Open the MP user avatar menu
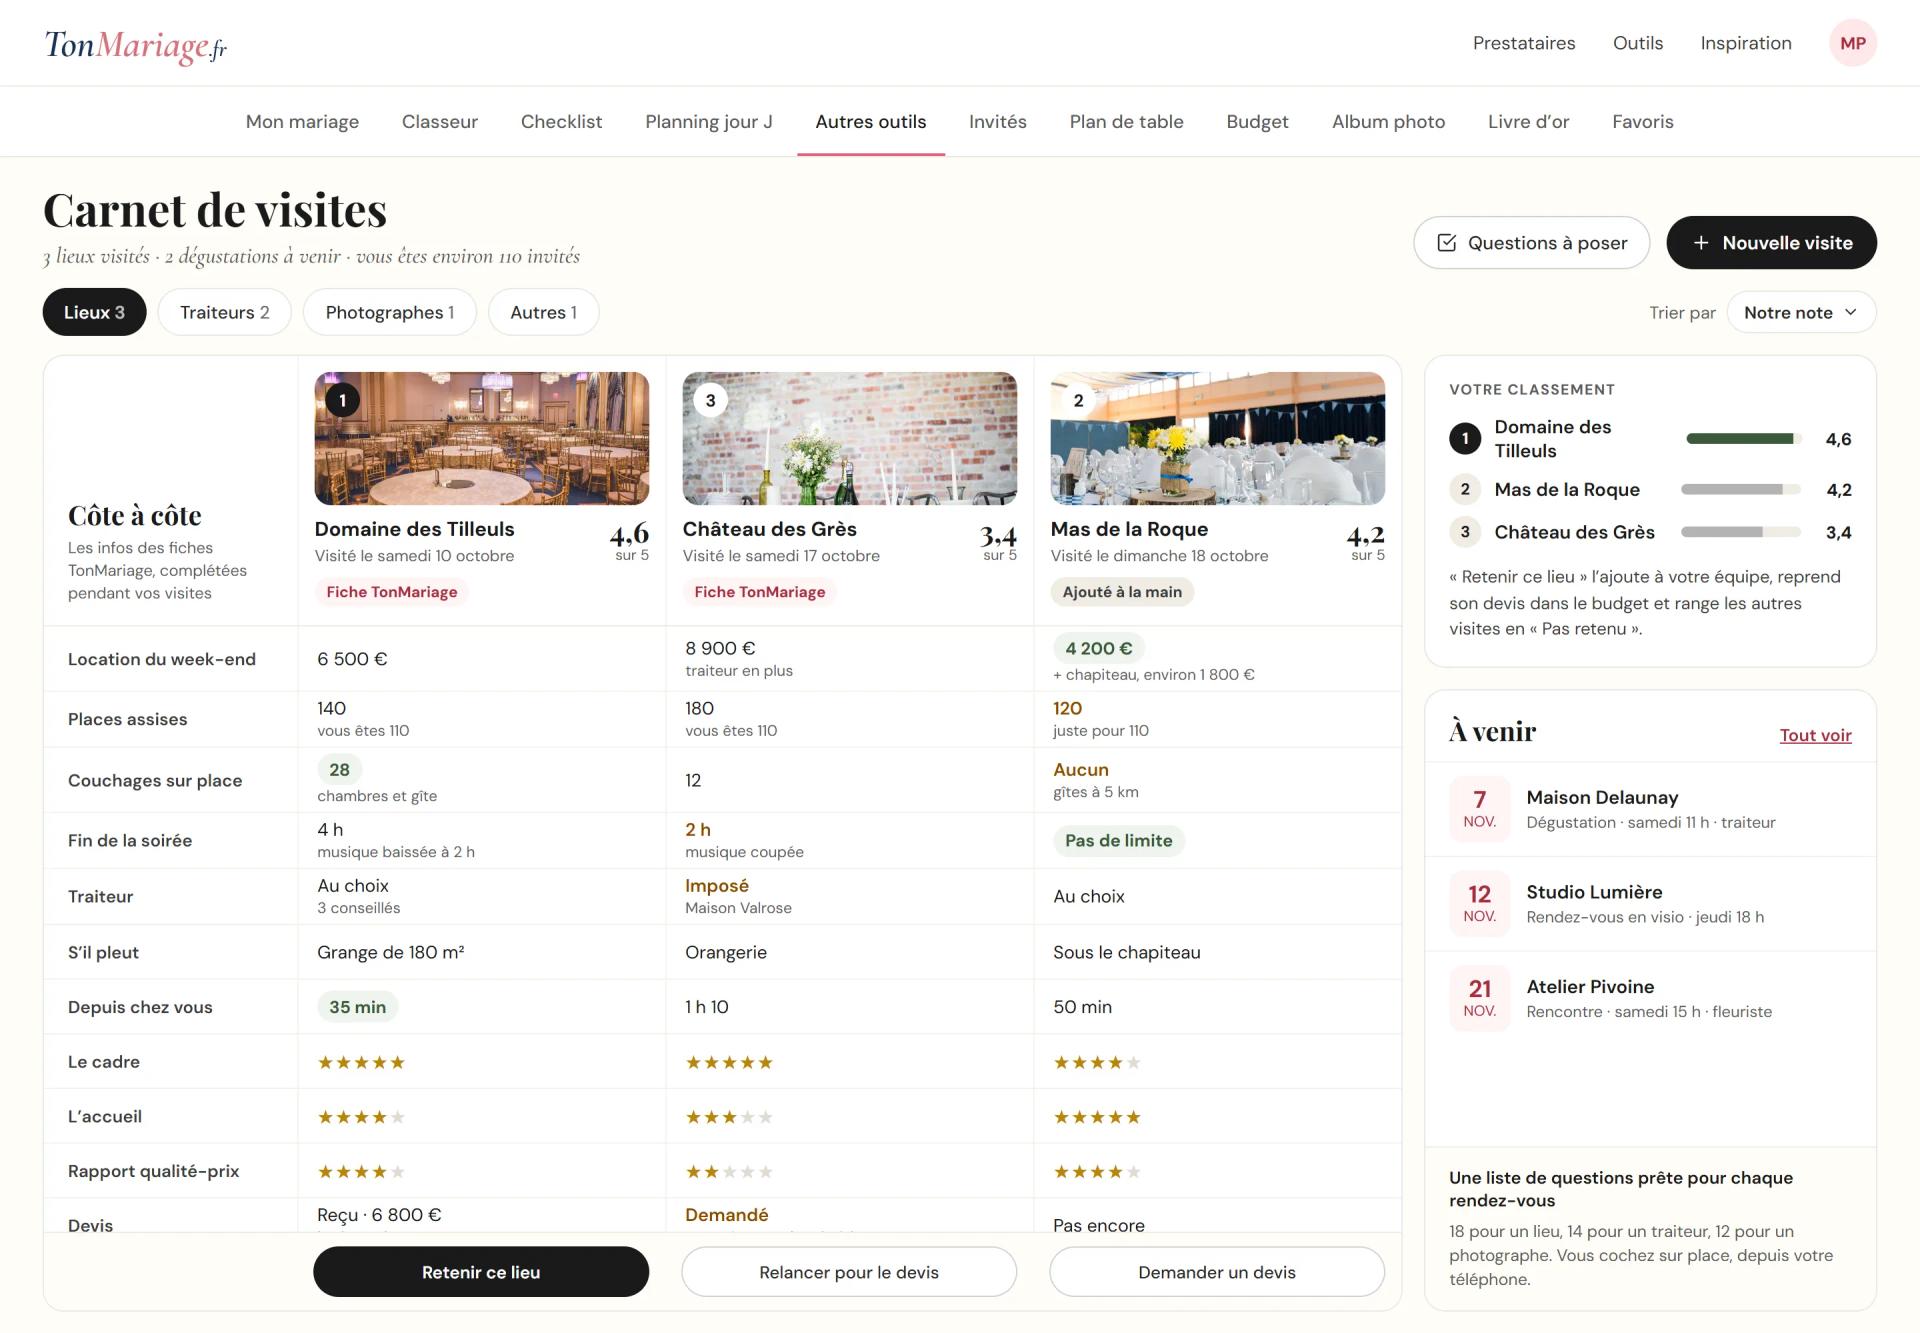Screen dimensions: 1920x1333 tap(1852, 43)
